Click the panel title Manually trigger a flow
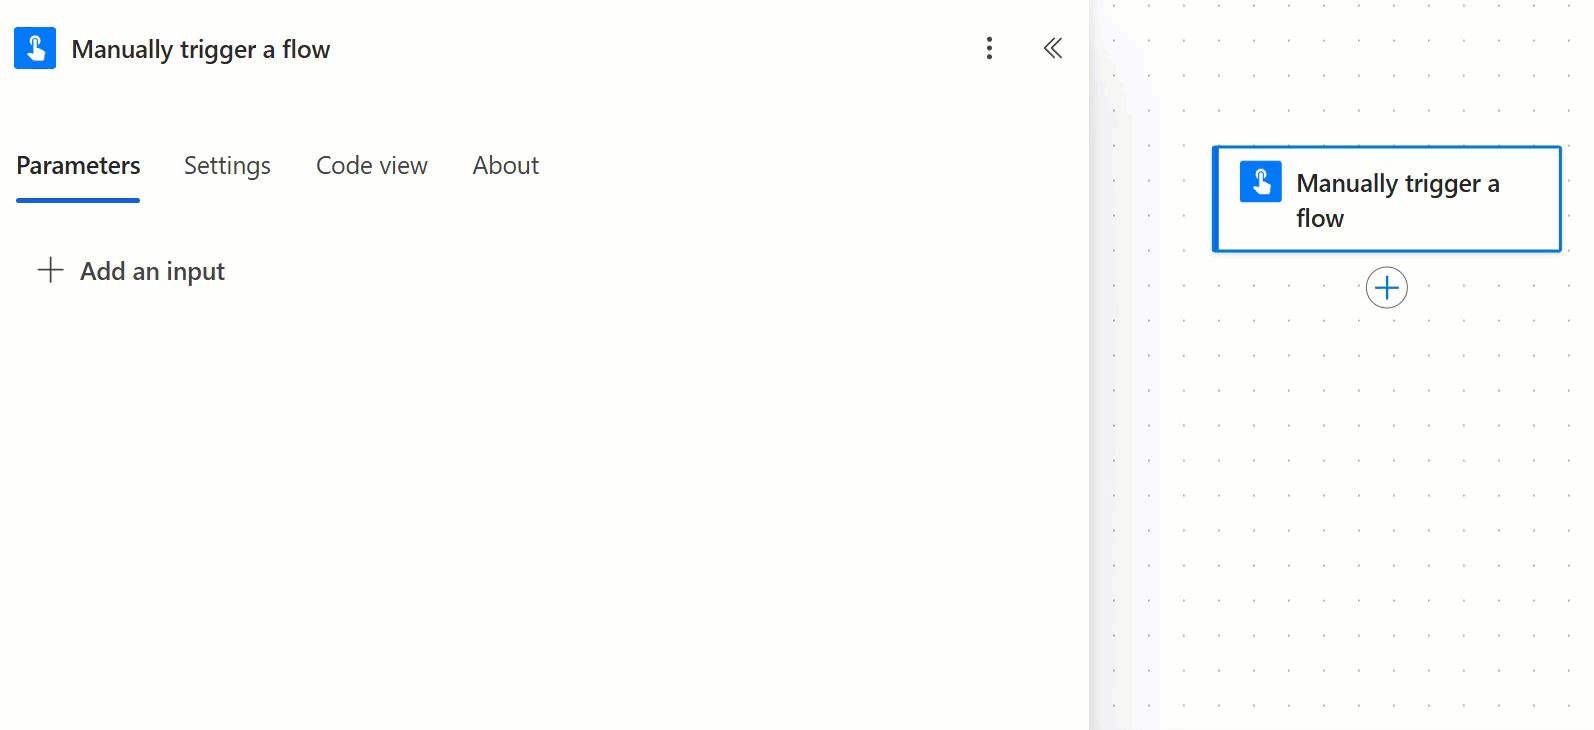1594x730 pixels. [201, 49]
